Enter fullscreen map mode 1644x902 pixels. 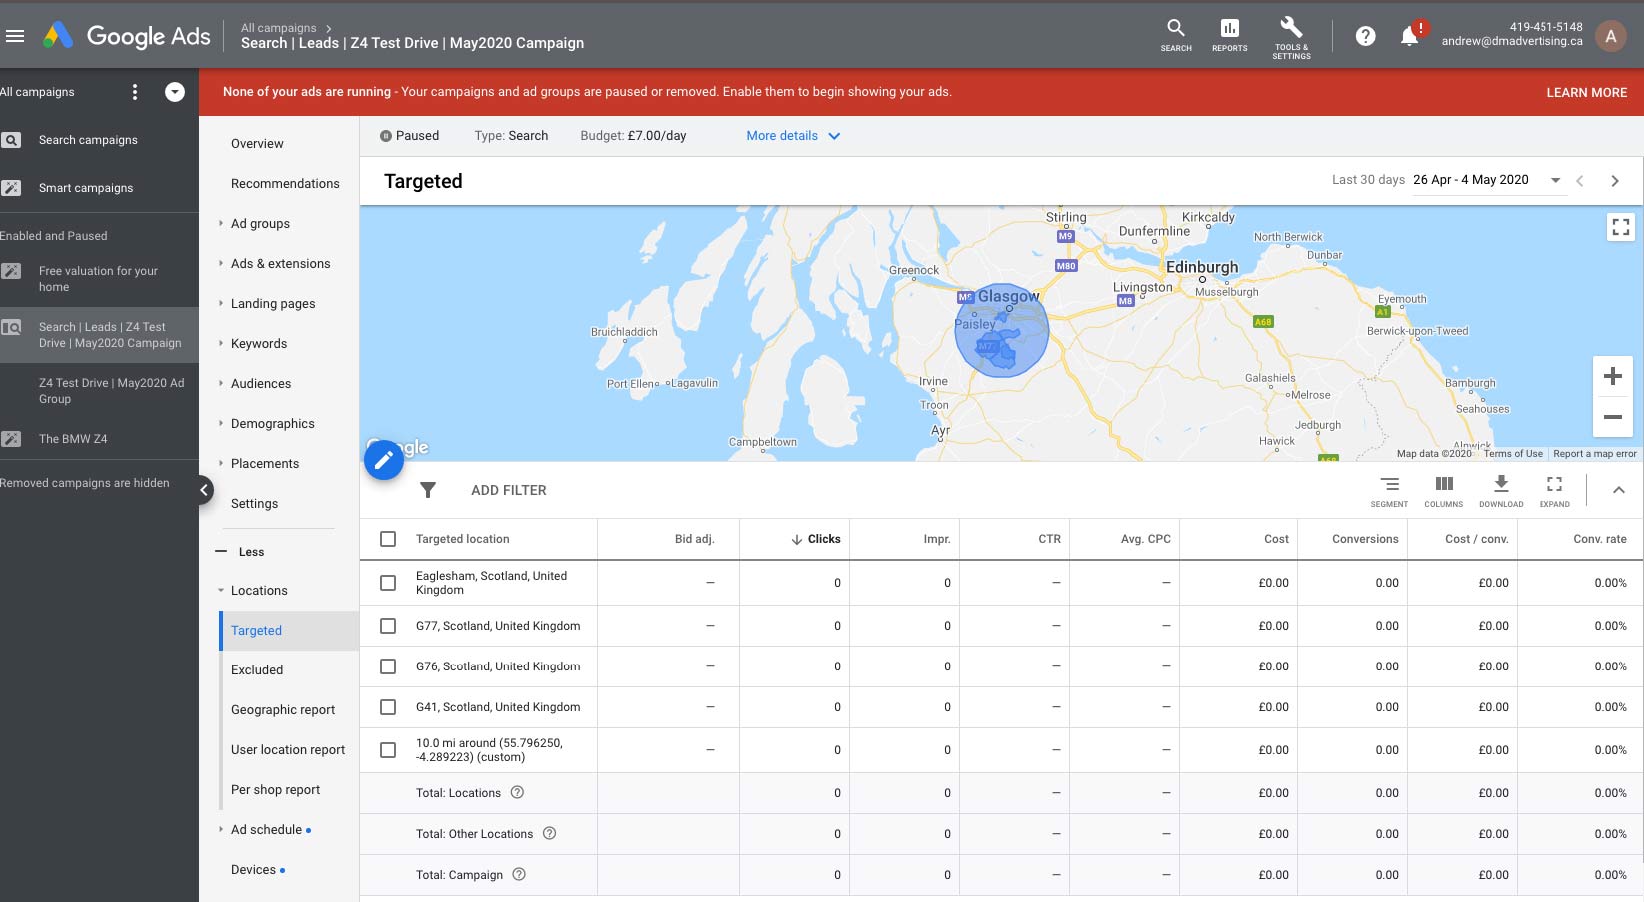click(1621, 227)
